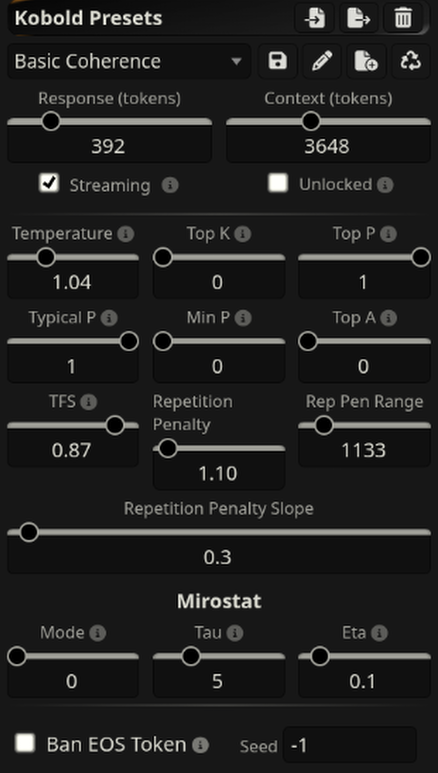Image resolution: width=438 pixels, height=773 pixels.
Task: Delete preset using trash icon
Action: pyautogui.click(x=403, y=18)
